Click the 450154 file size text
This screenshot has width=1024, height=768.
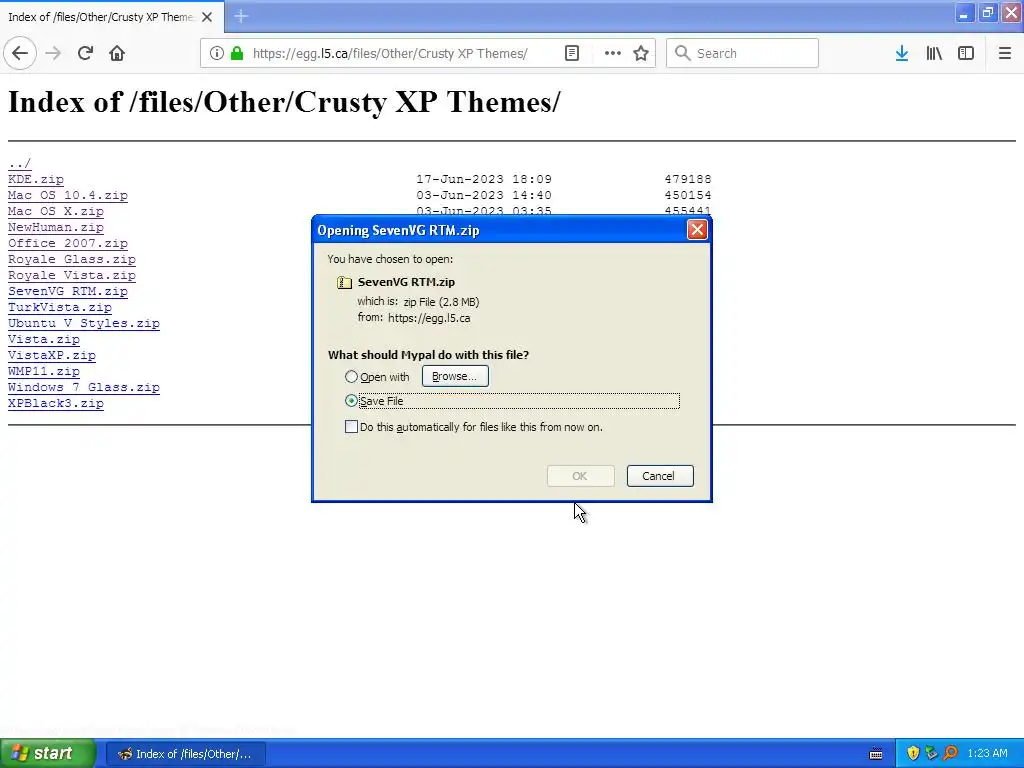coord(688,195)
